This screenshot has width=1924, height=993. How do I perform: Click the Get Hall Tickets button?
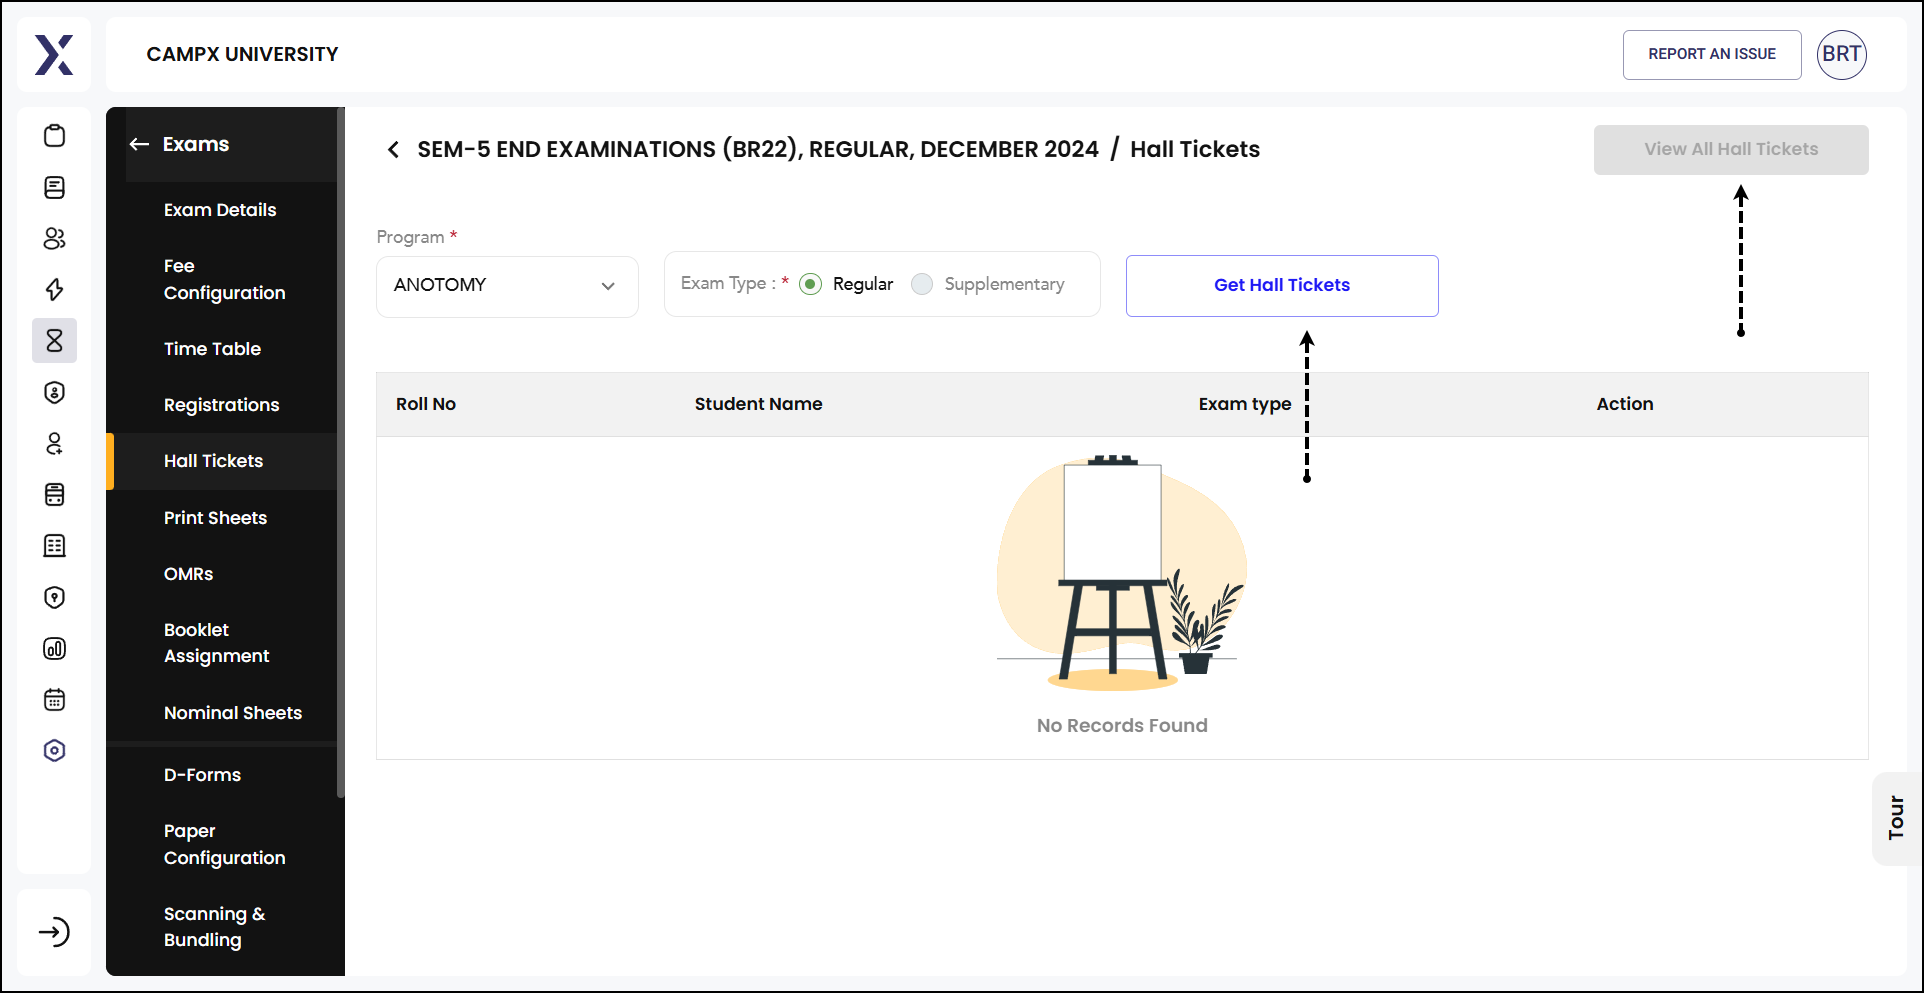click(1282, 285)
